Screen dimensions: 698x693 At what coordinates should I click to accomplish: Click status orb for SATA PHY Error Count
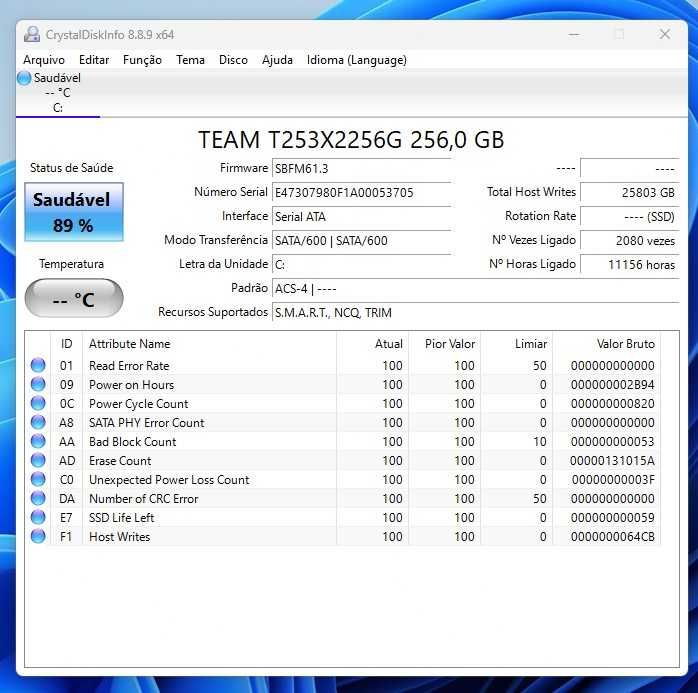[38, 422]
